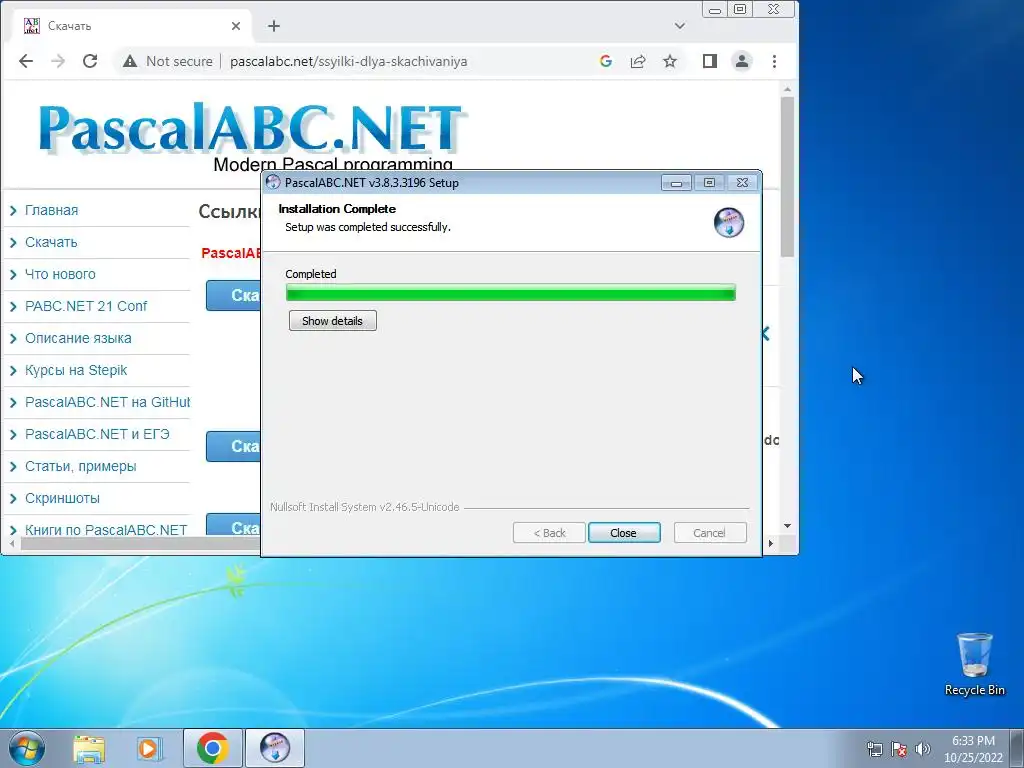This screenshot has width=1024, height=768.
Task: Restore down the Chrome window
Action: click(x=740, y=9)
